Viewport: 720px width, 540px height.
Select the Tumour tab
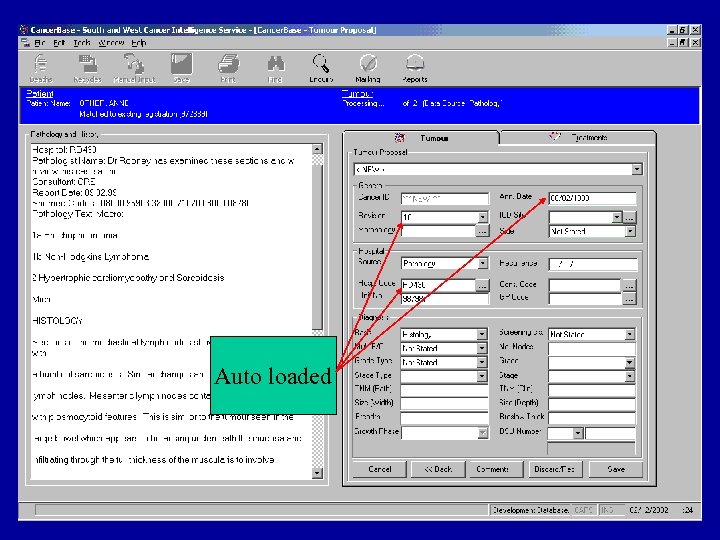(x=422, y=138)
